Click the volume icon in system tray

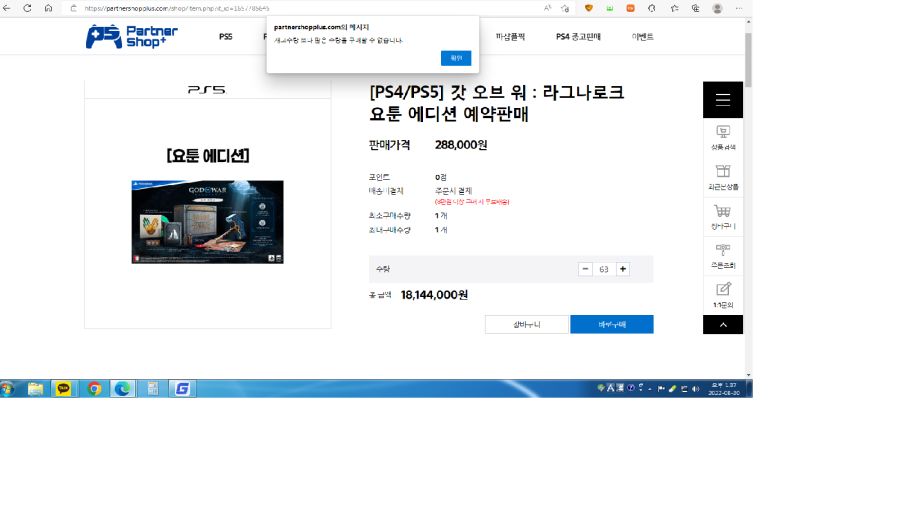point(696,388)
